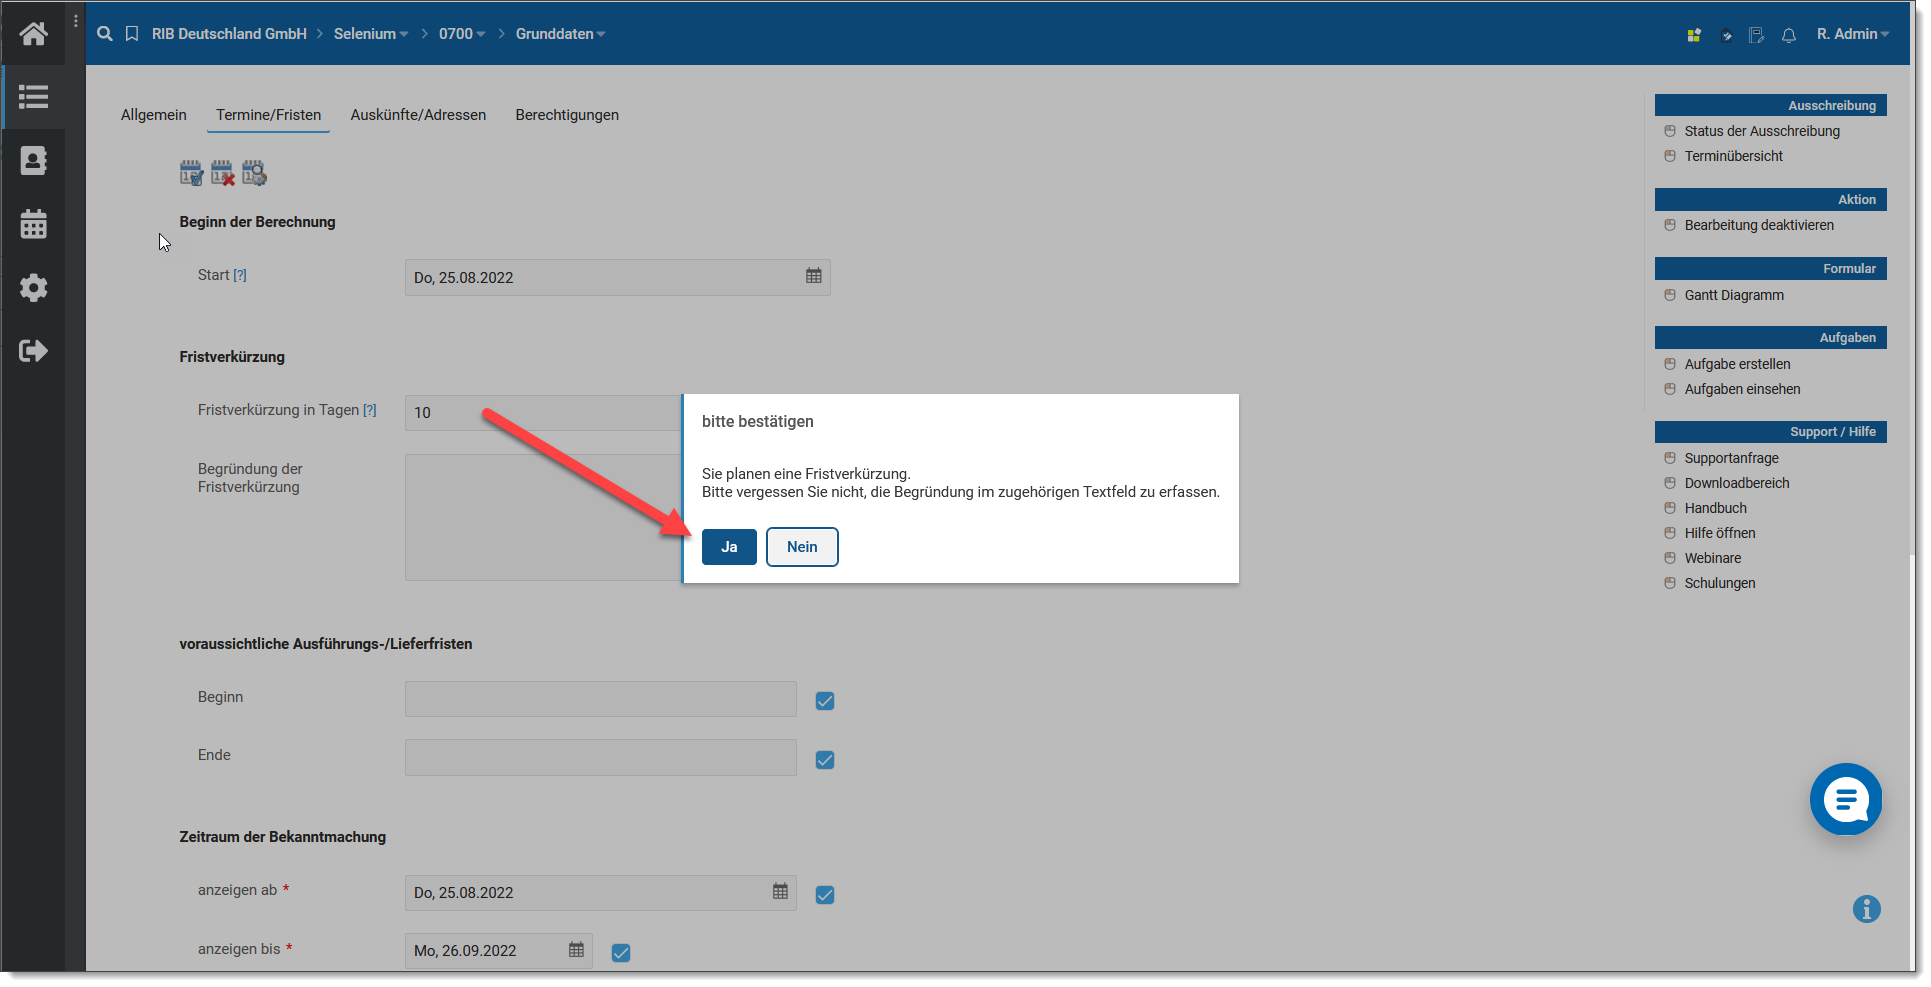This screenshot has width=1931, height=987.
Task: Open date picker icon for anzeigen ab
Action: pyautogui.click(x=780, y=891)
